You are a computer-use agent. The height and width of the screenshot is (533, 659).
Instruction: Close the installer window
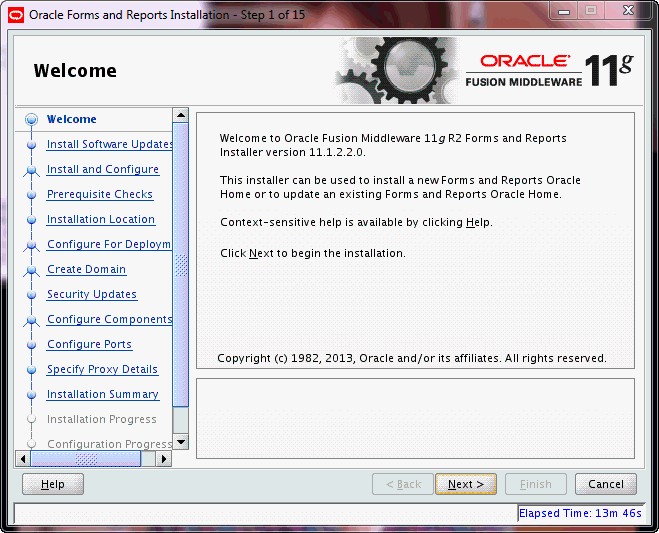[x=628, y=11]
